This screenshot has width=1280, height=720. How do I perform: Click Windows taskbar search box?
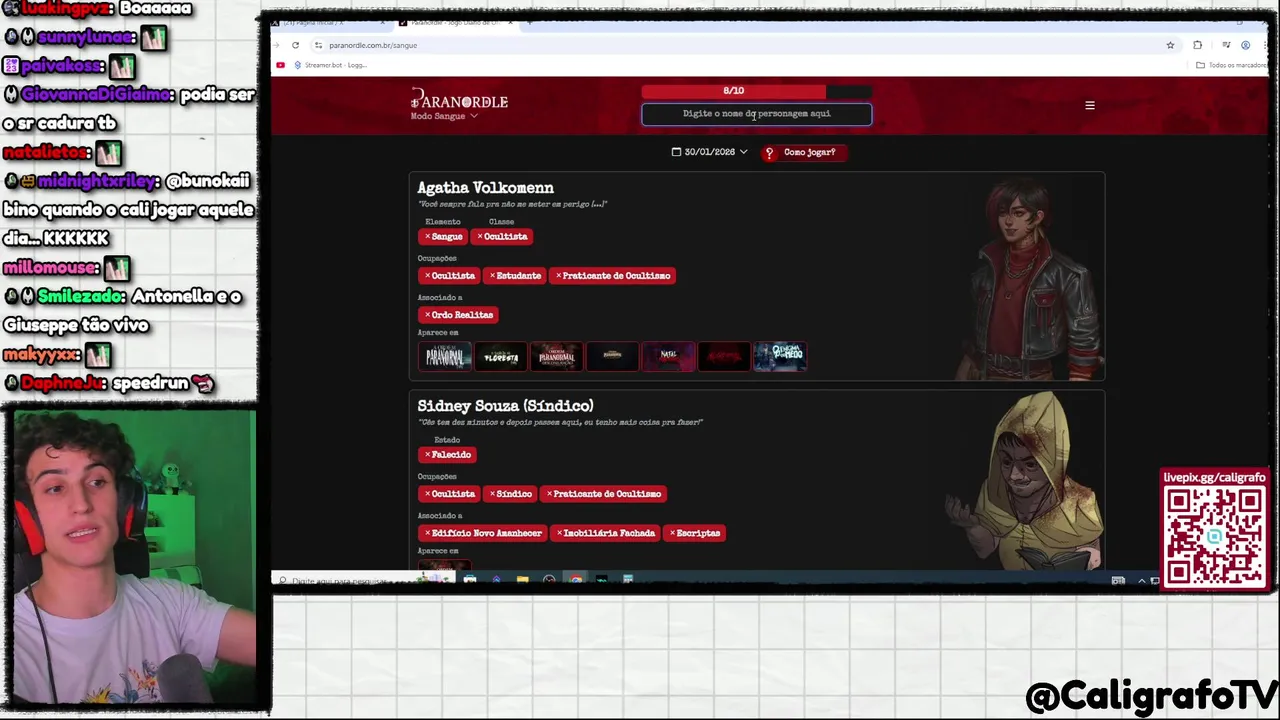(362, 580)
